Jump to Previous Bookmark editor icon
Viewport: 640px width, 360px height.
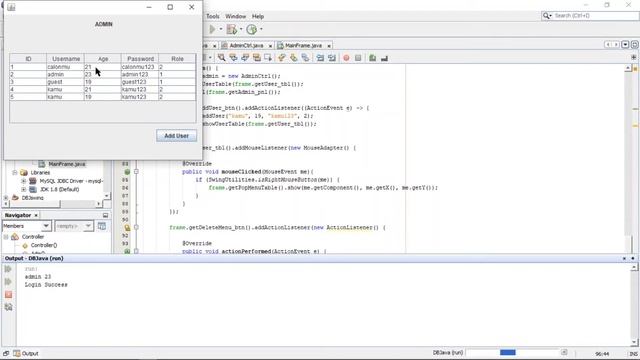click(x=282, y=58)
